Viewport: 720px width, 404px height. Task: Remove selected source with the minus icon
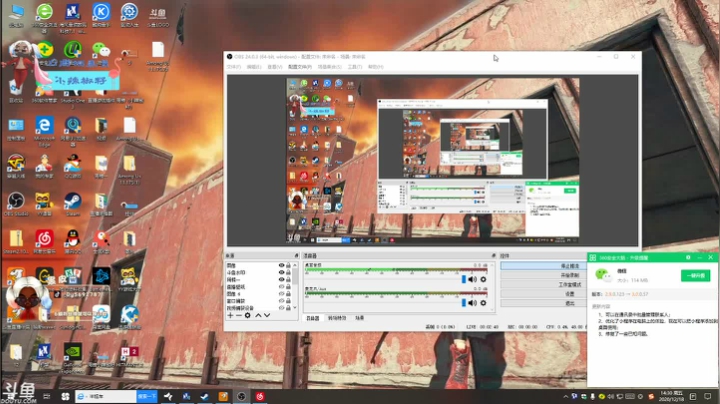pos(239,315)
